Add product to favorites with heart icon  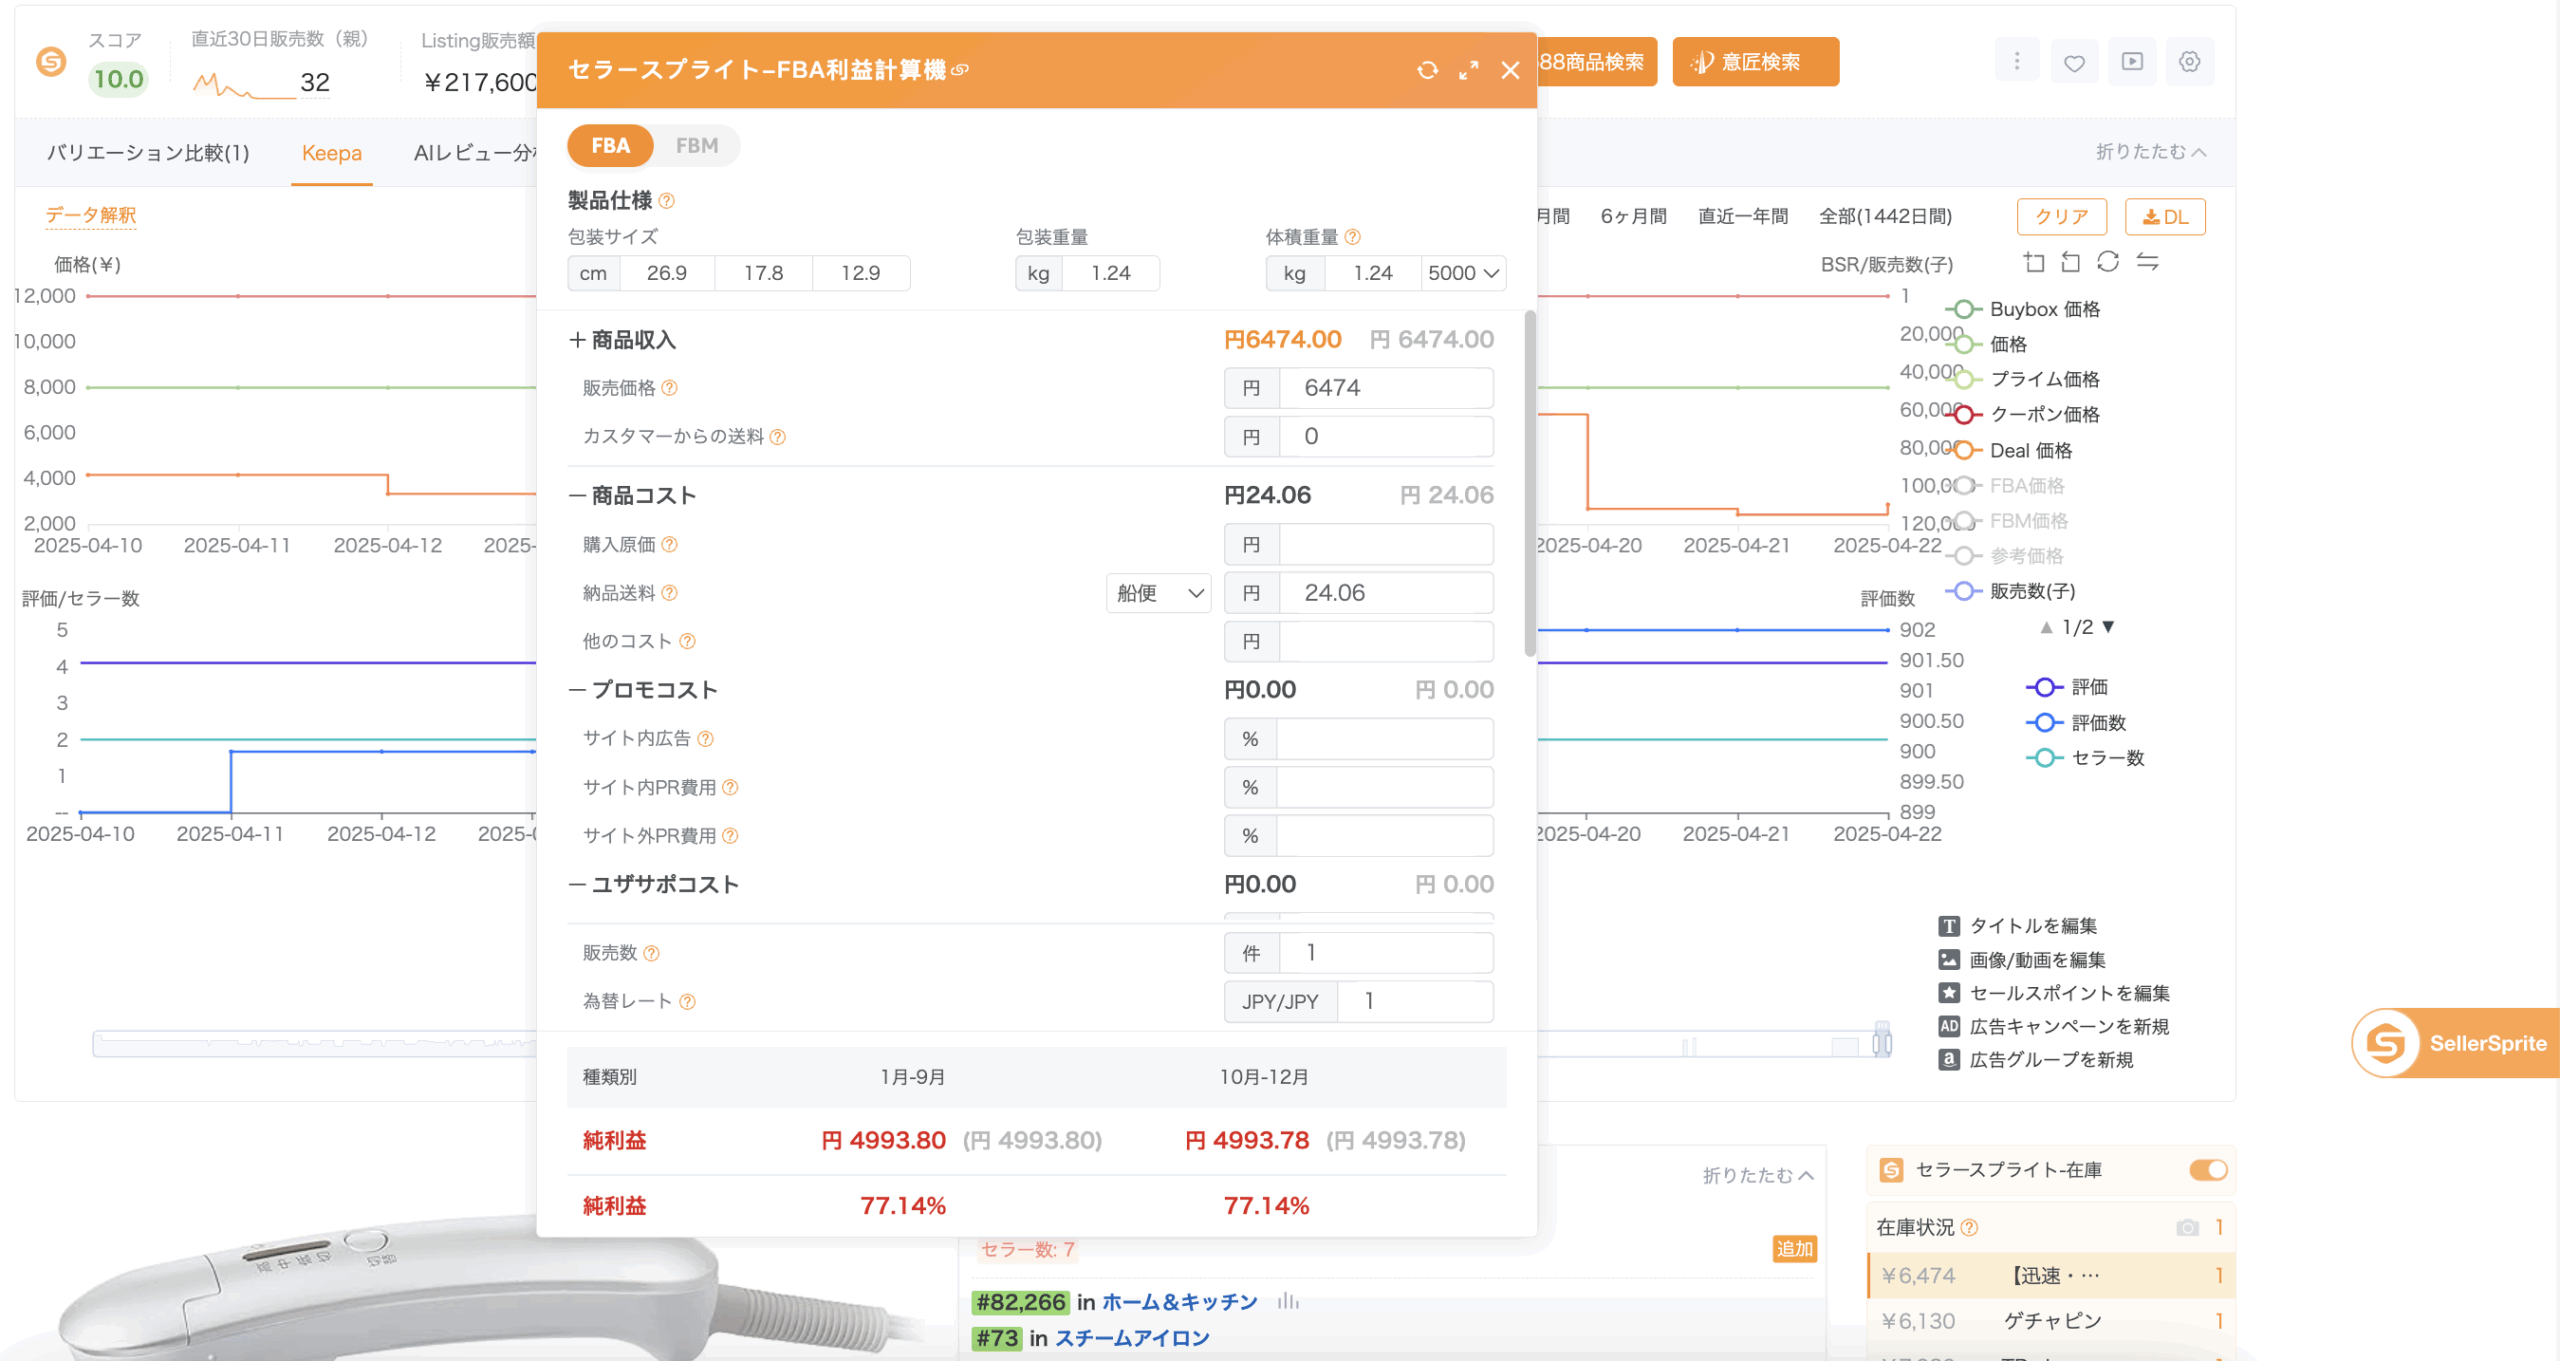(x=2075, y=62)
